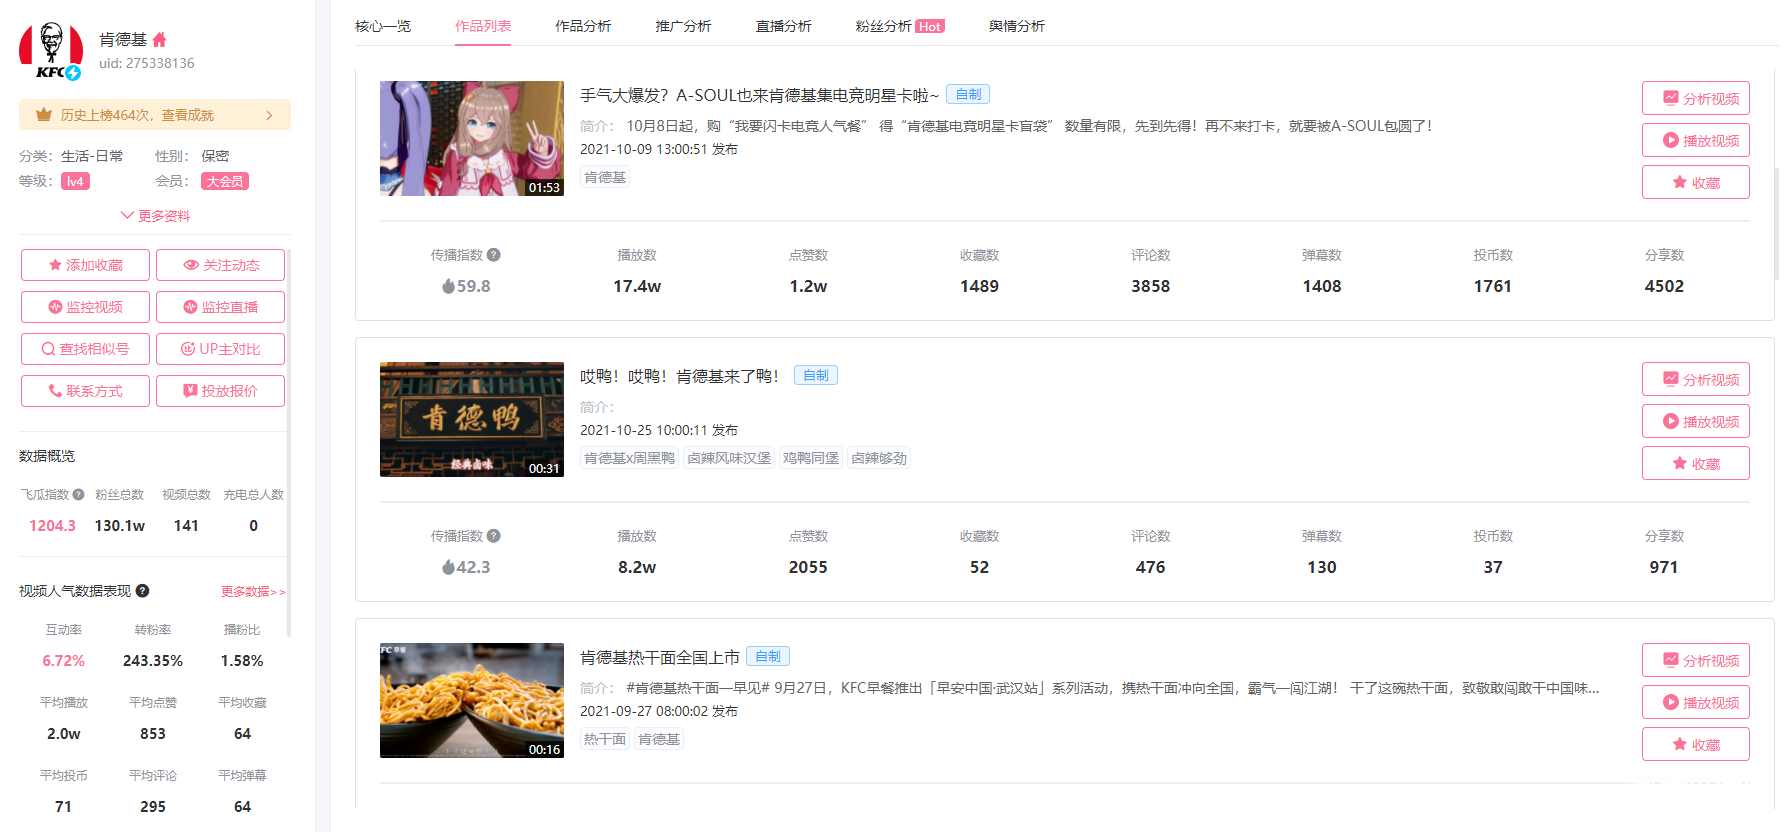Open the 舆情分析 tab

pyautogui.click(x=1016, y=26)
